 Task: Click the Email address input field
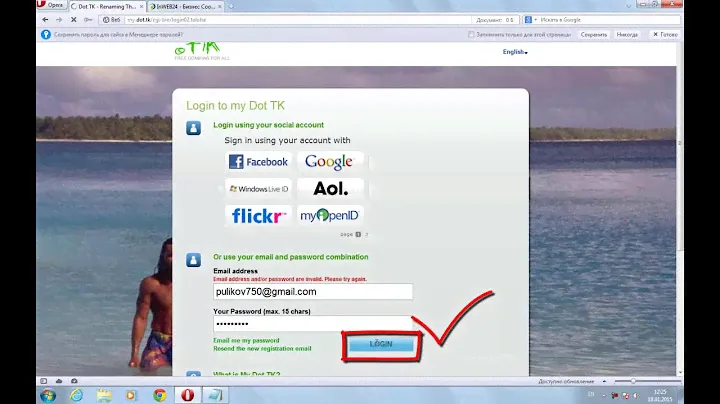click(x=312, y=292)
